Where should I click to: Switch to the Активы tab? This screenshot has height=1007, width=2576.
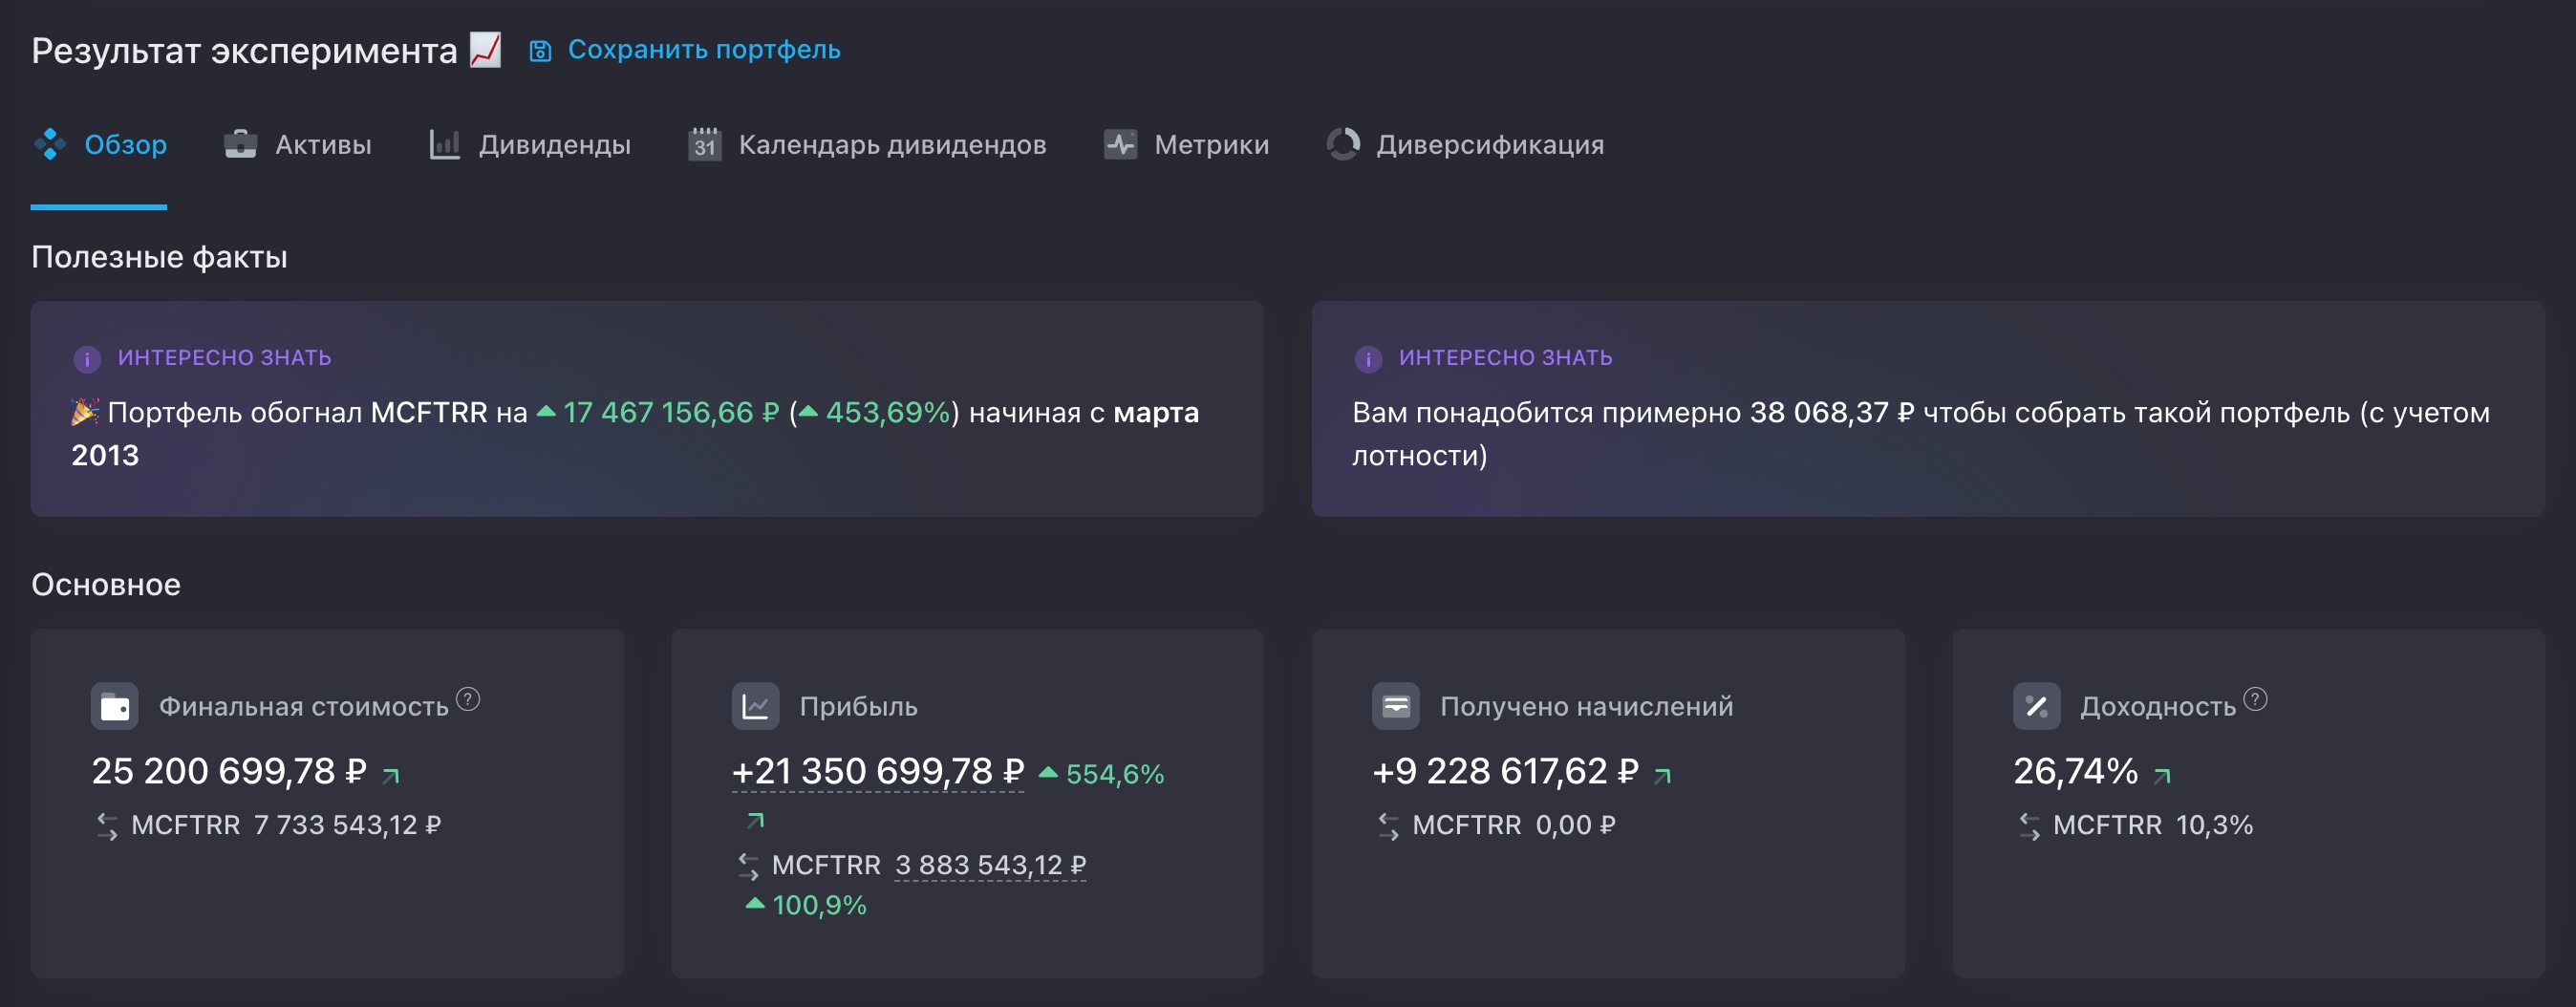298,145
